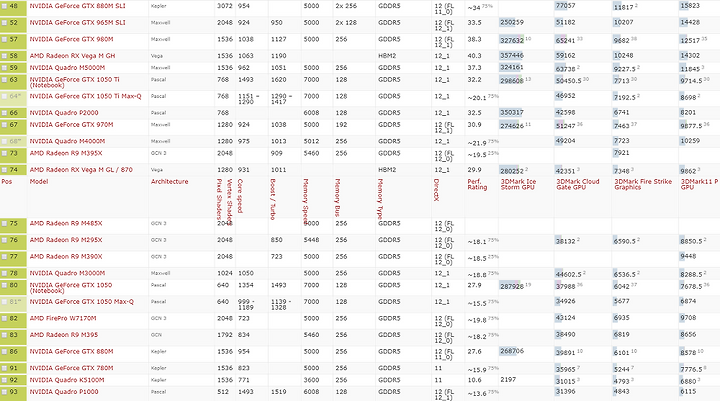
Task: Sort by 3DMark Fire Strike Graphics header
Action: 643,184
